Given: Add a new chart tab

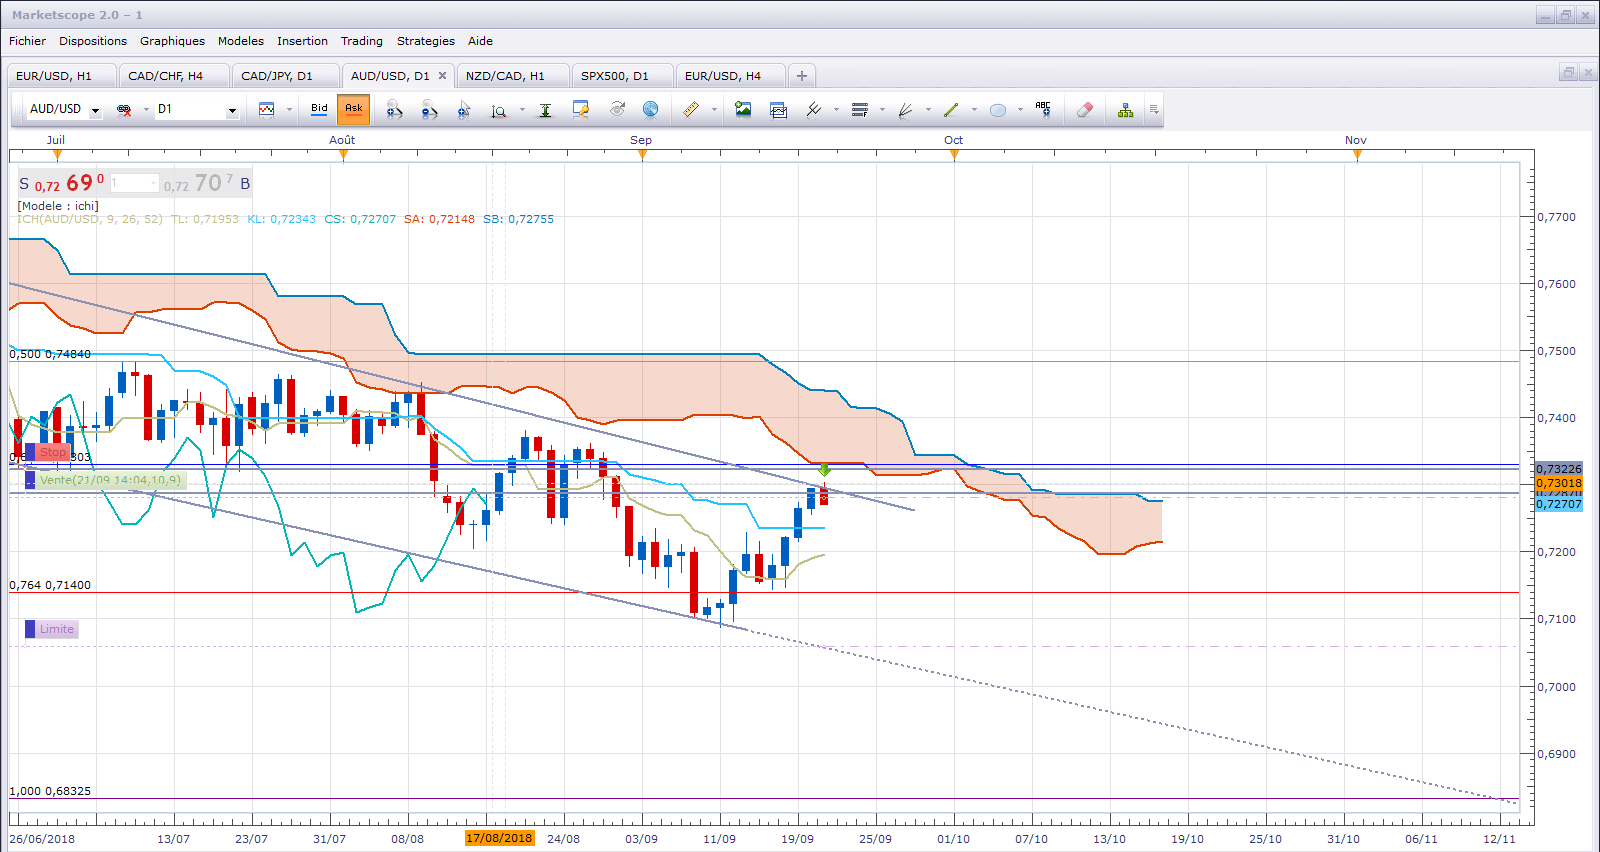Looking at the screenshot, I should tap(802, 76).
